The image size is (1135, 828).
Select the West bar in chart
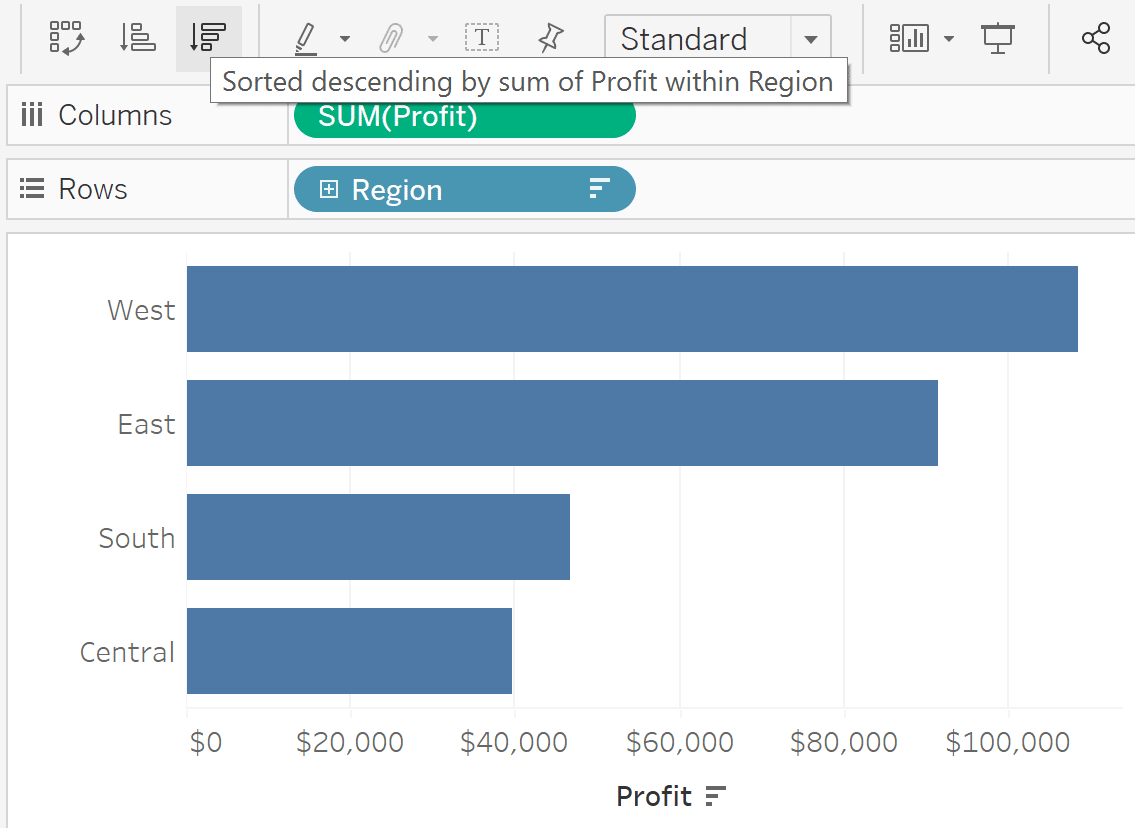point(632,309)
